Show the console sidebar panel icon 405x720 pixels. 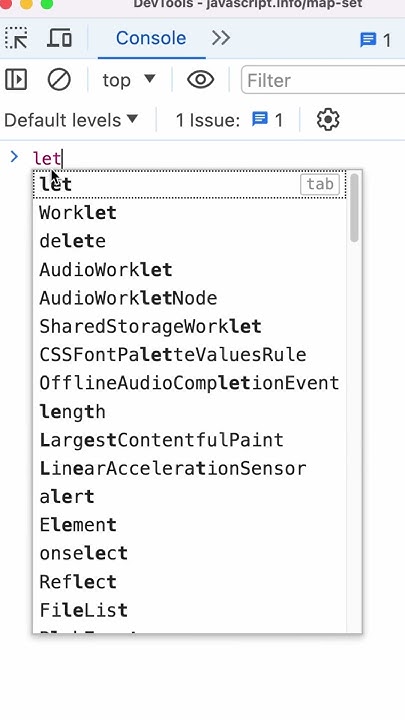16,80
